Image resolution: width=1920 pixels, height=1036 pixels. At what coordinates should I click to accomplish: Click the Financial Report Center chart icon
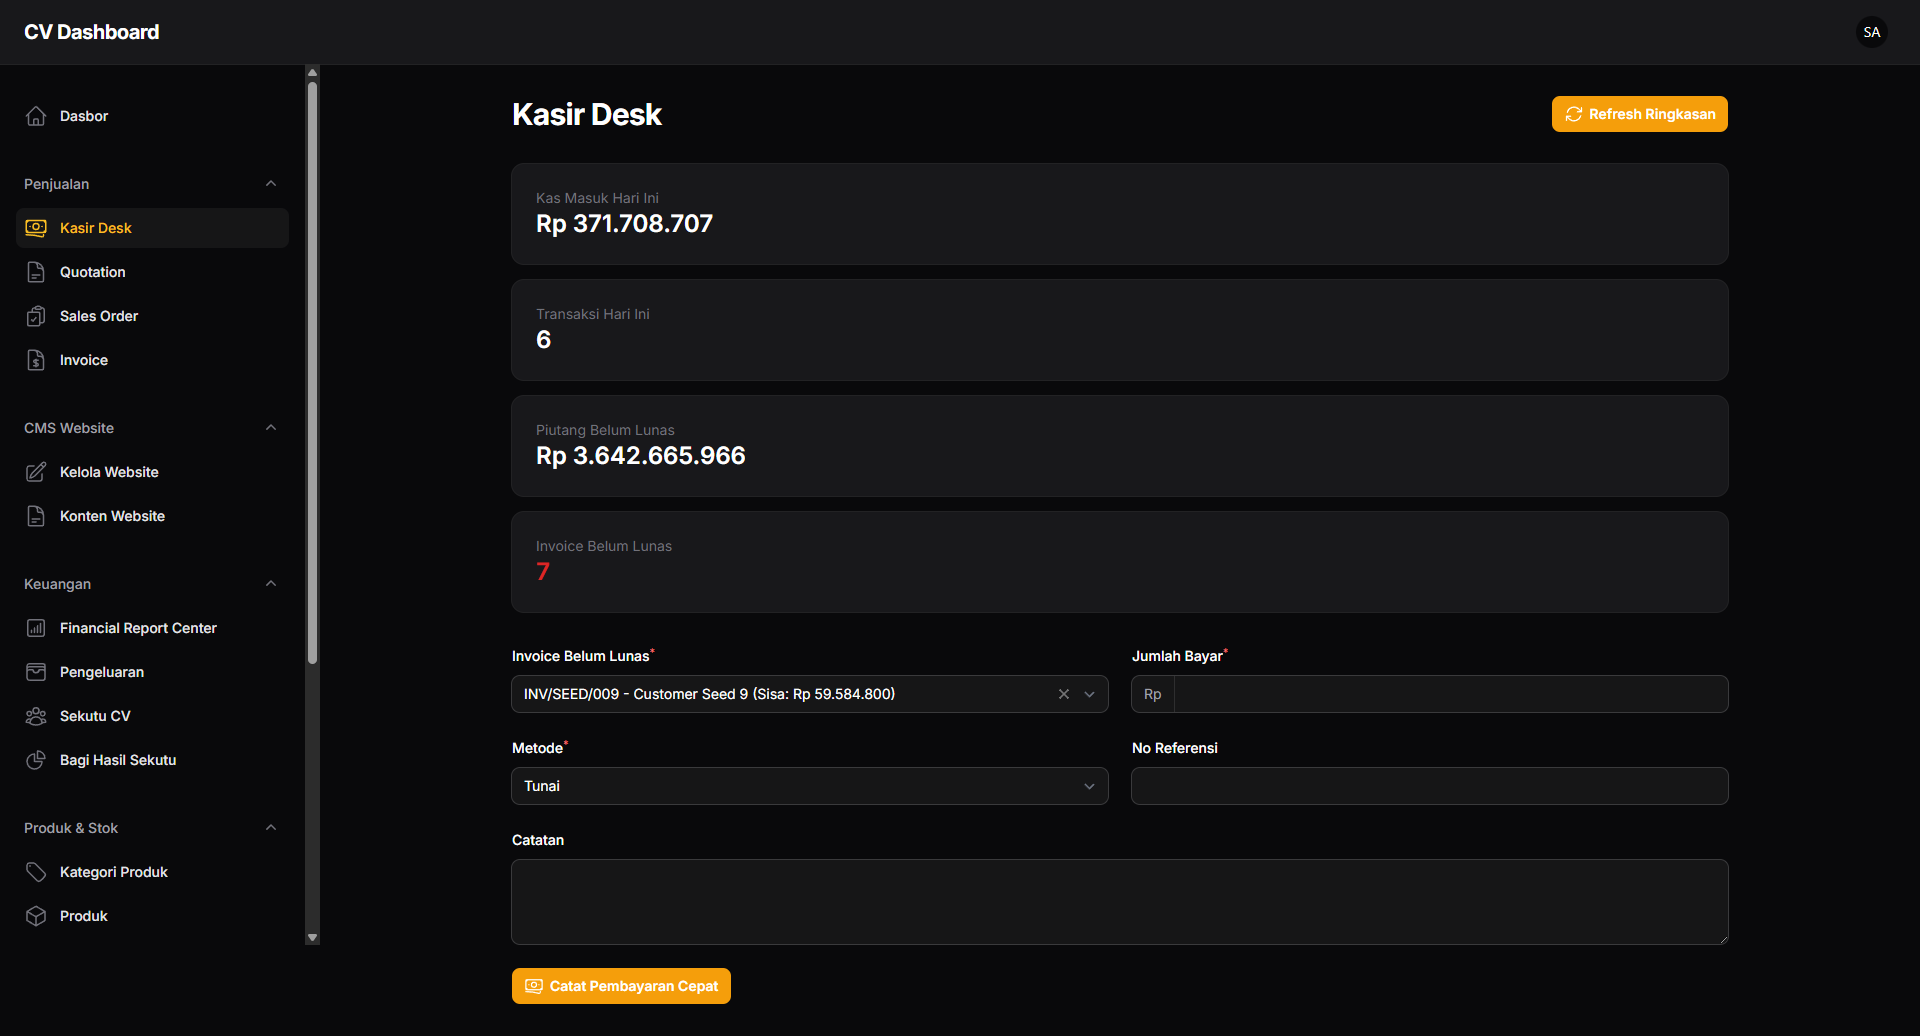[x=36, y=627]
